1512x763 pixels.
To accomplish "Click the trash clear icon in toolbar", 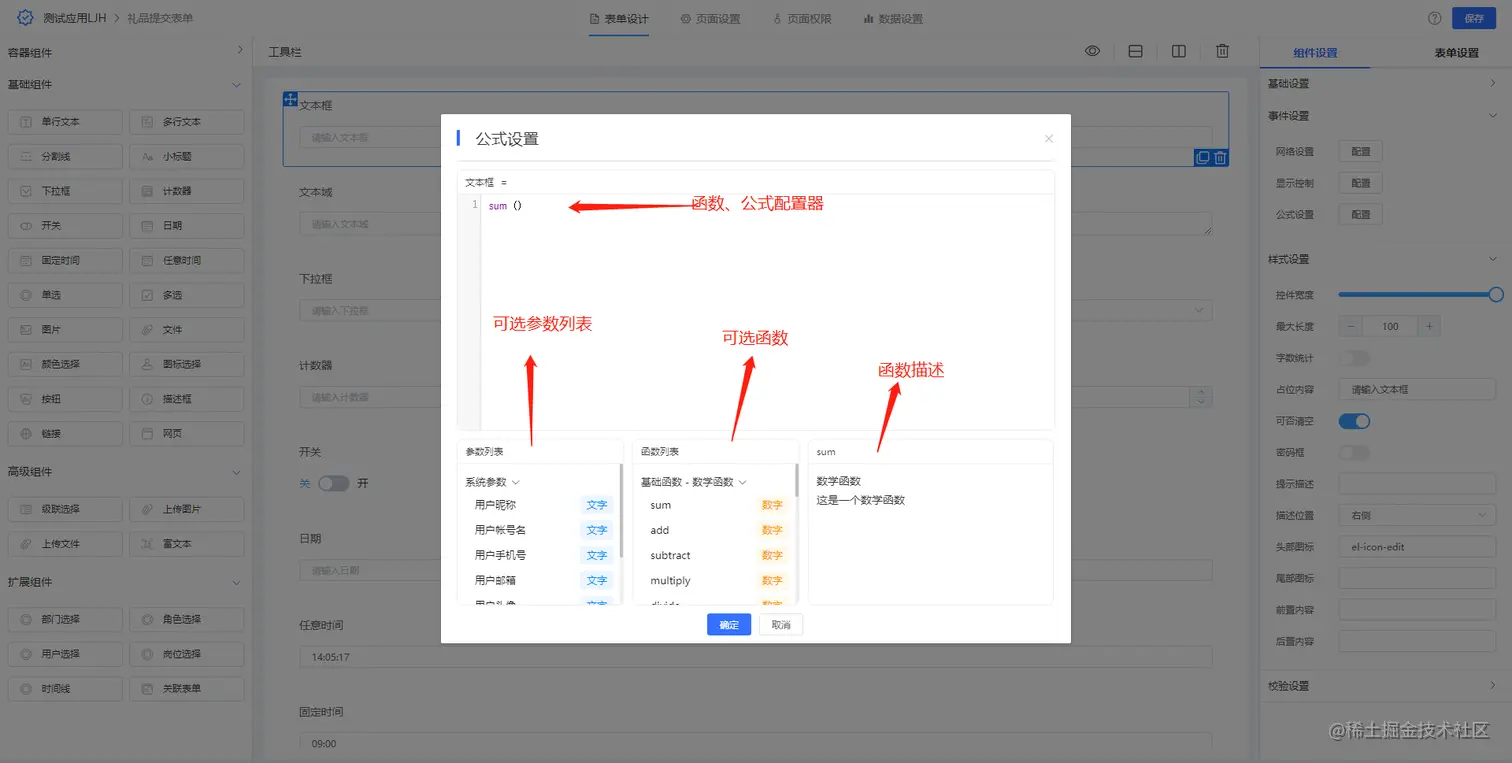I will pyautogui.click(x=1222, y=51).
